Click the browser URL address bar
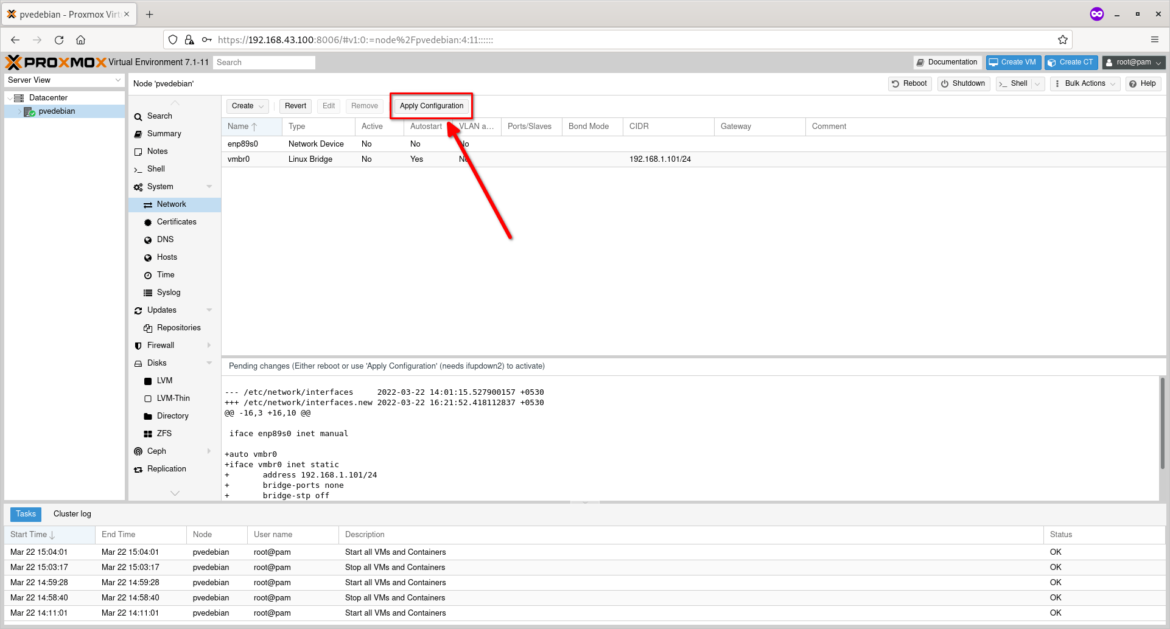 (619, 40)
